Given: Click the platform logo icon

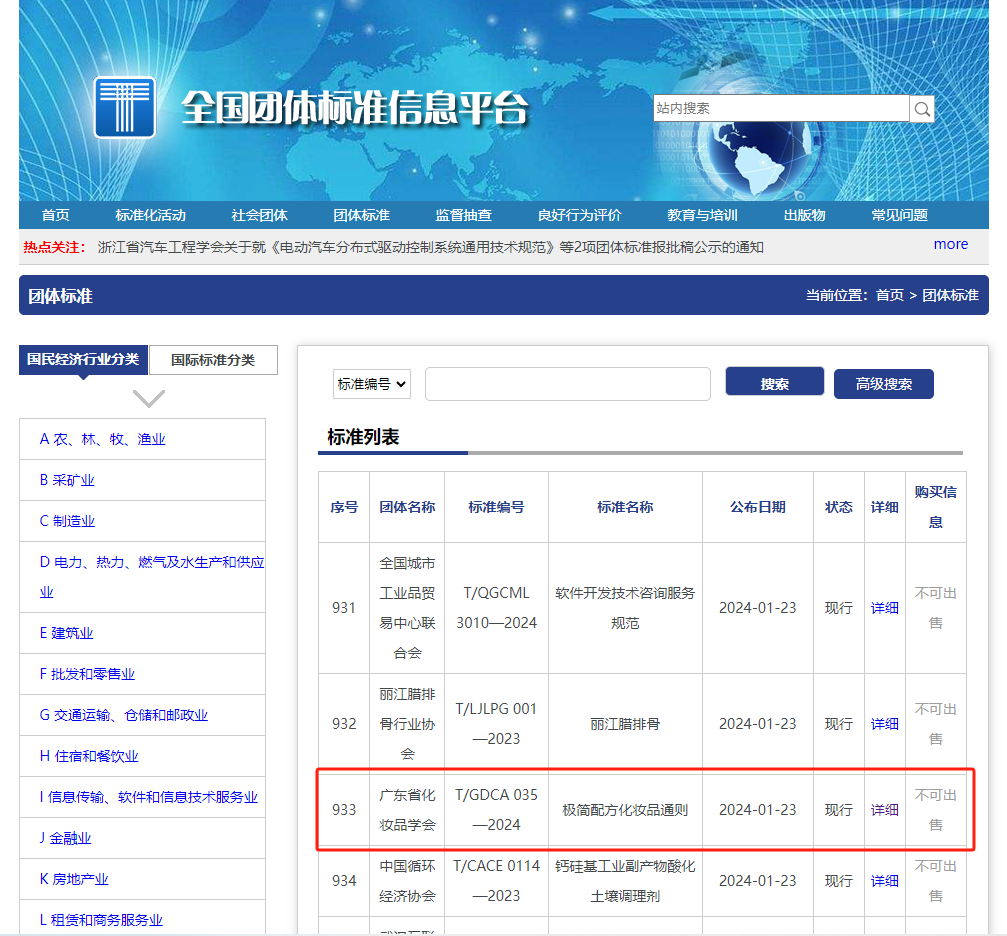Looking at the screenshot, I should 125,107.
